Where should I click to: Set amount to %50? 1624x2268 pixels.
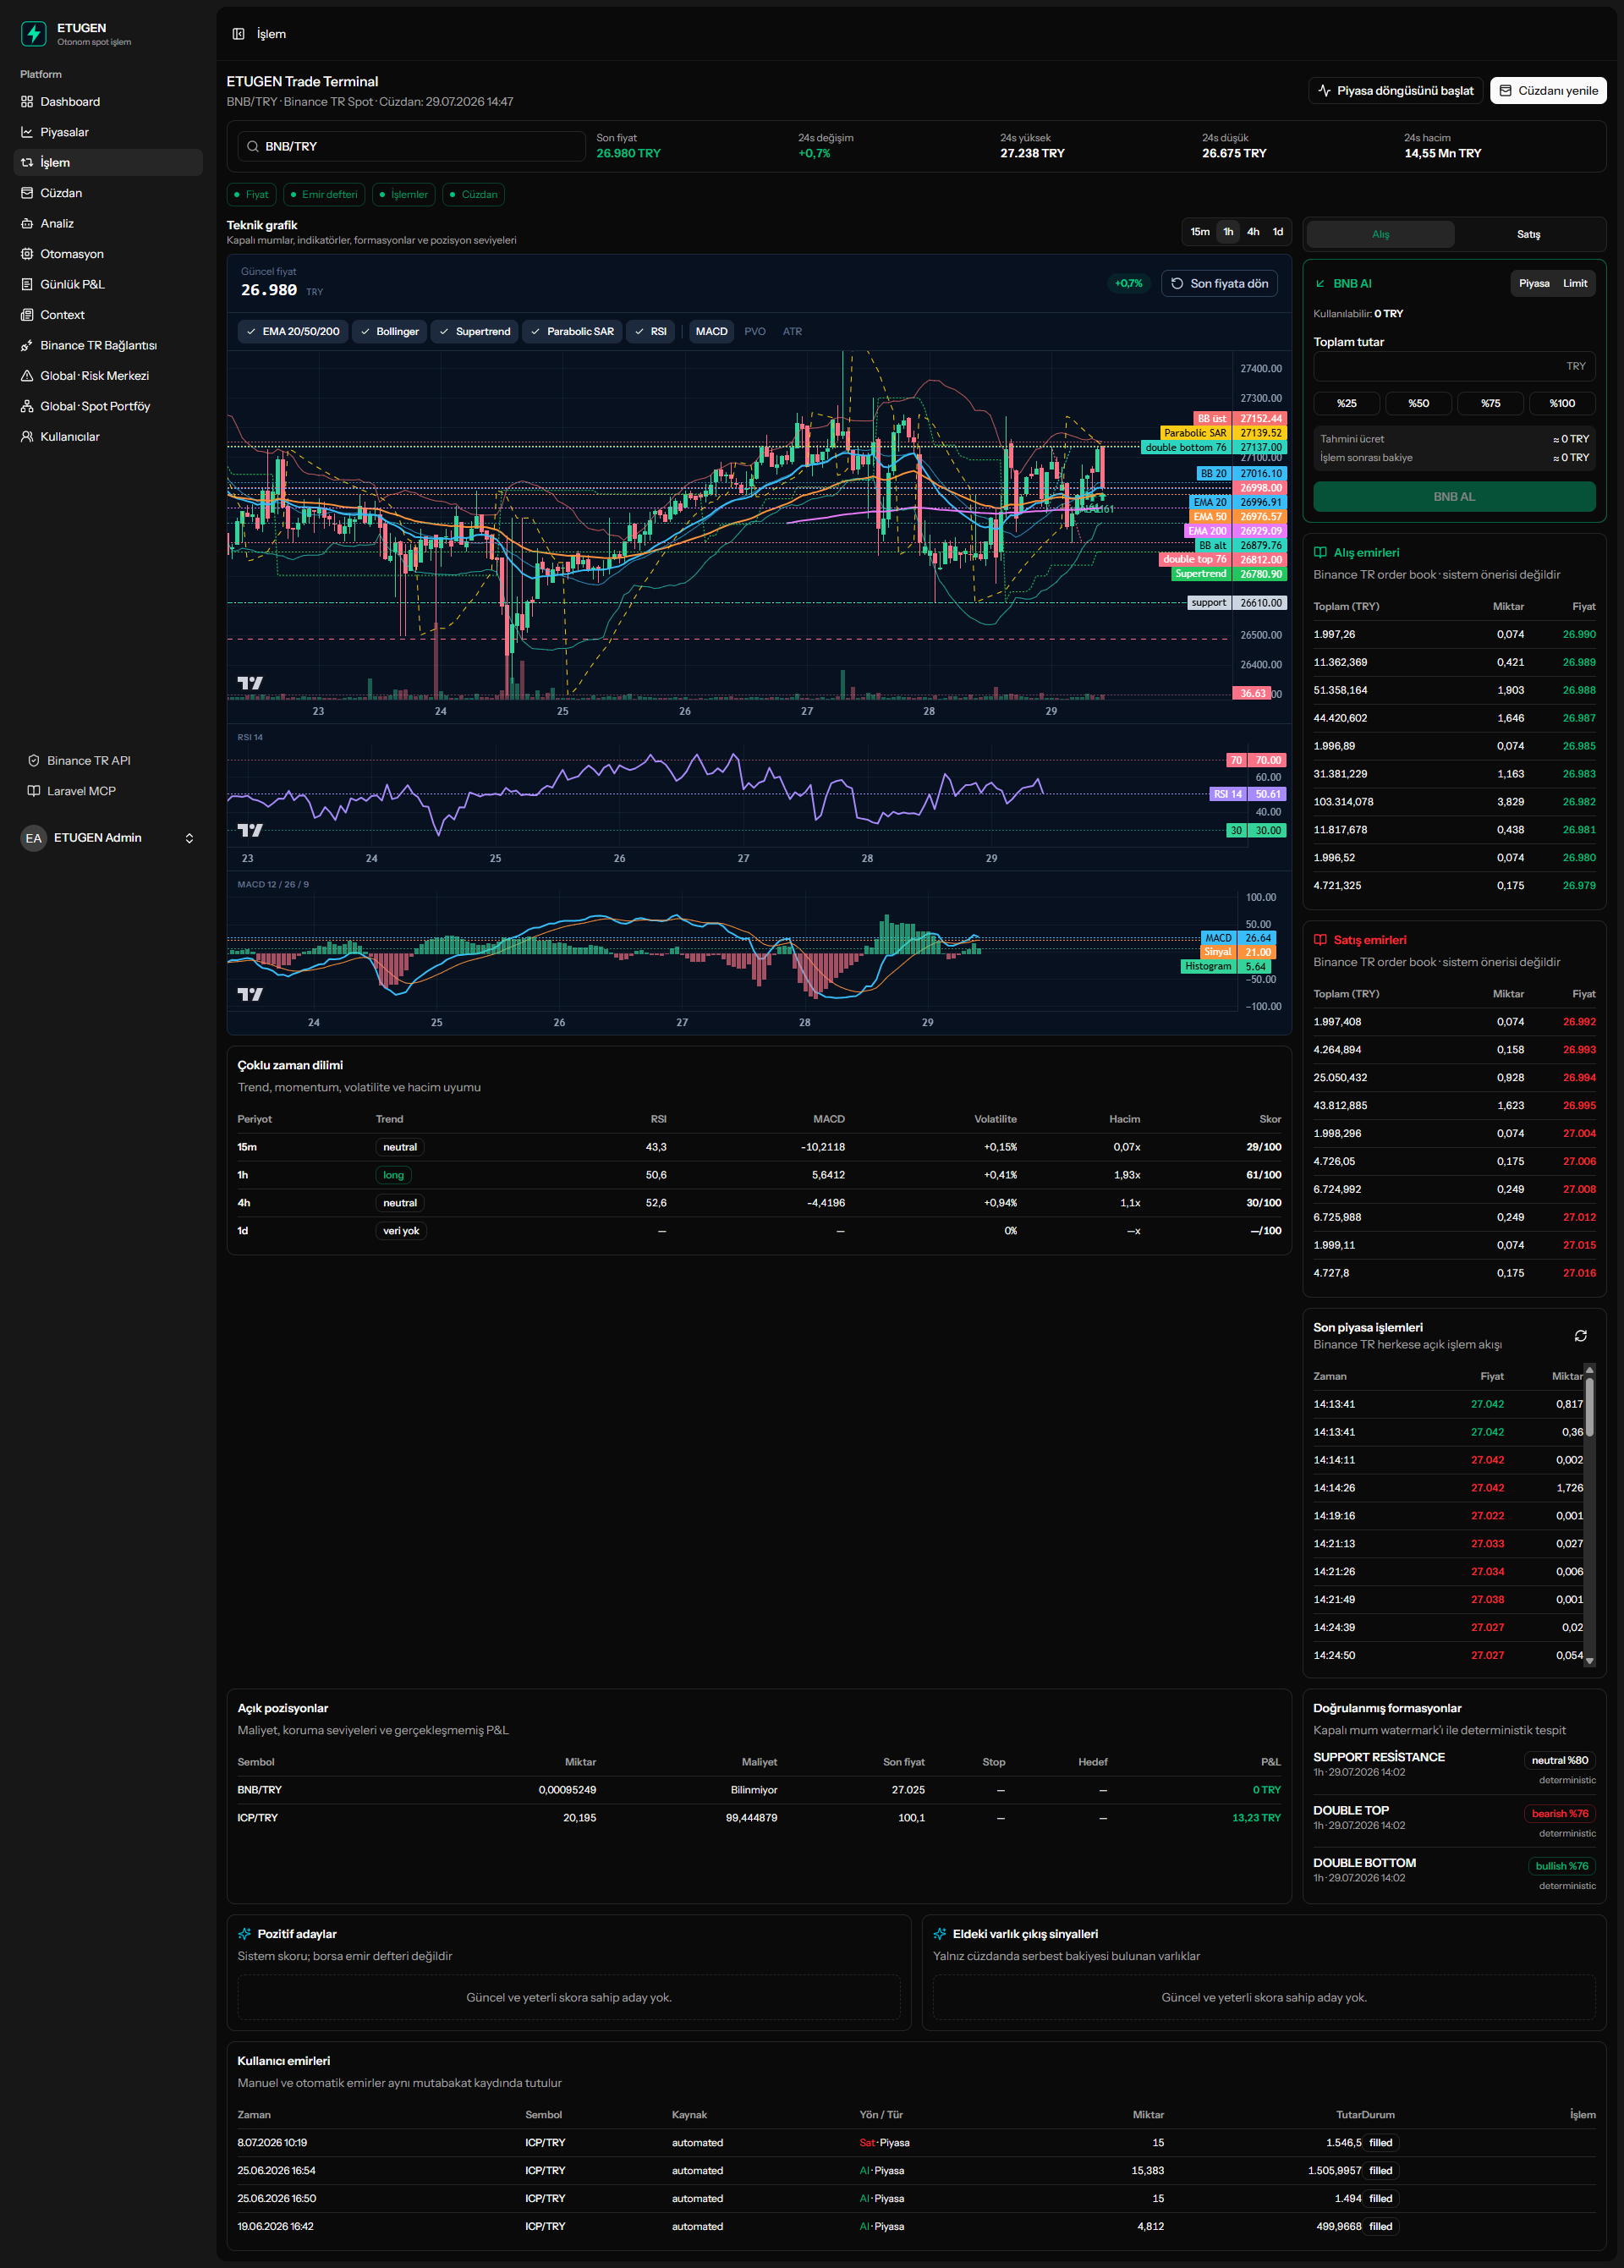tap(1418, 404)
